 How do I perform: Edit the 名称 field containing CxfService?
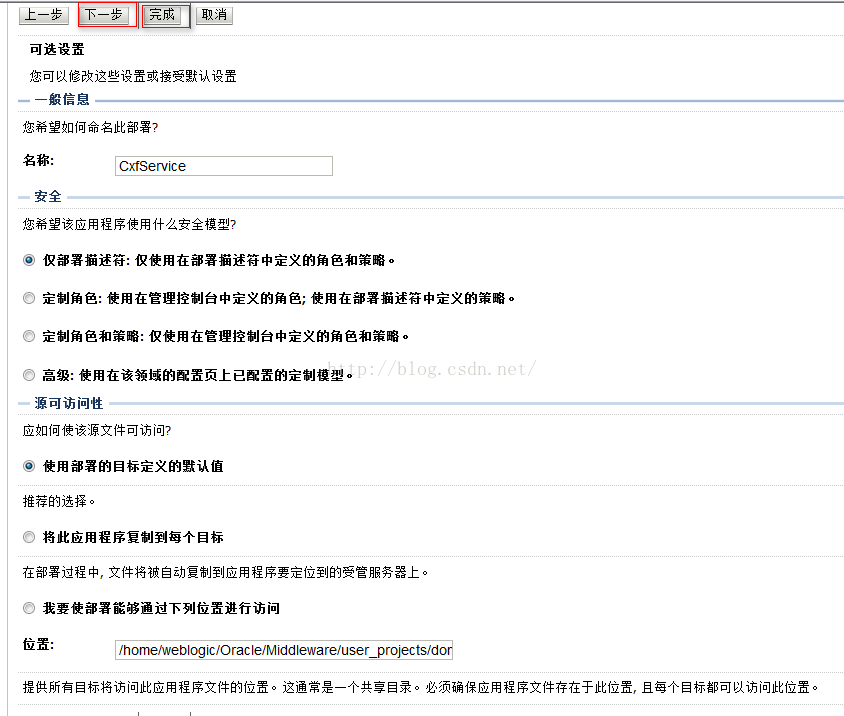coord(224,166)
